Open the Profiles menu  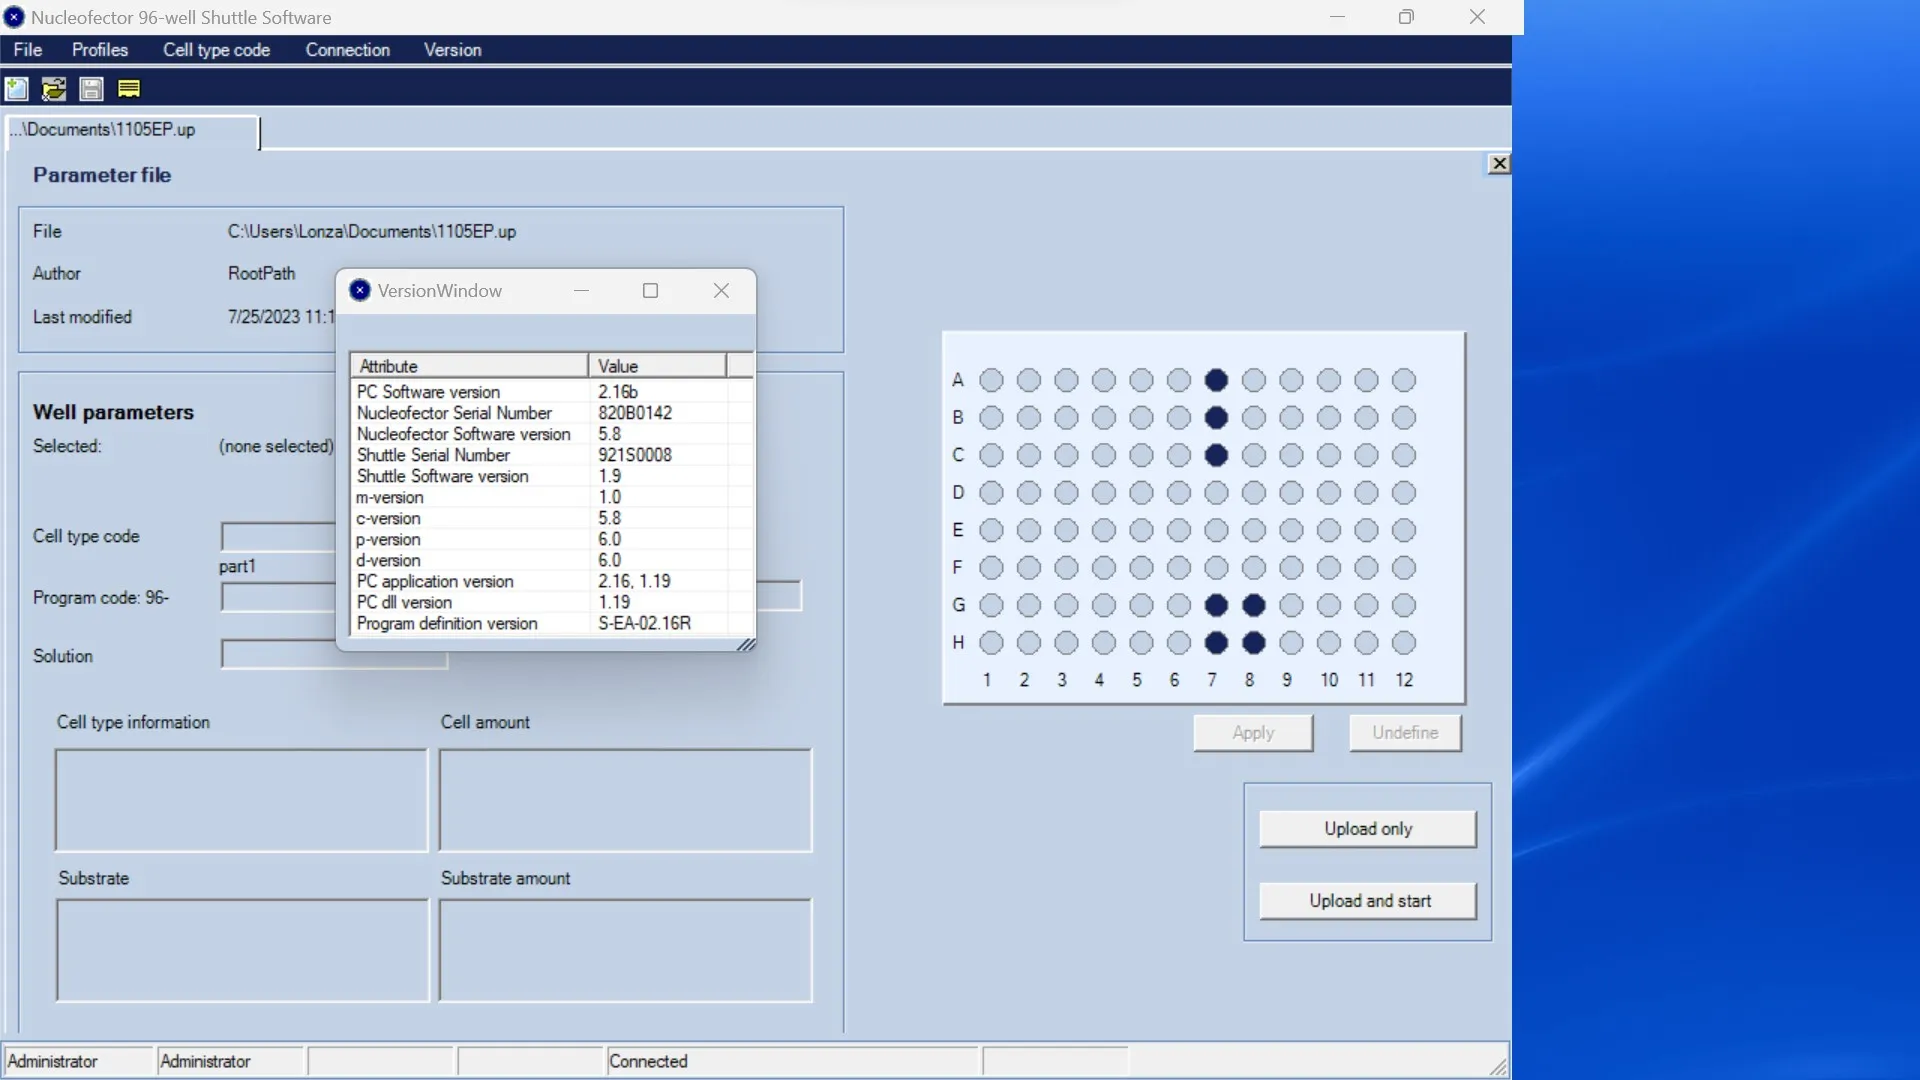[100, 50]
